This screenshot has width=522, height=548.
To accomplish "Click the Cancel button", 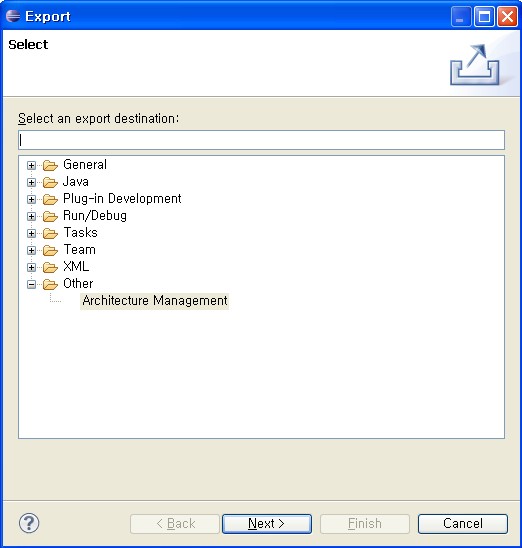I will pos(463,524).
